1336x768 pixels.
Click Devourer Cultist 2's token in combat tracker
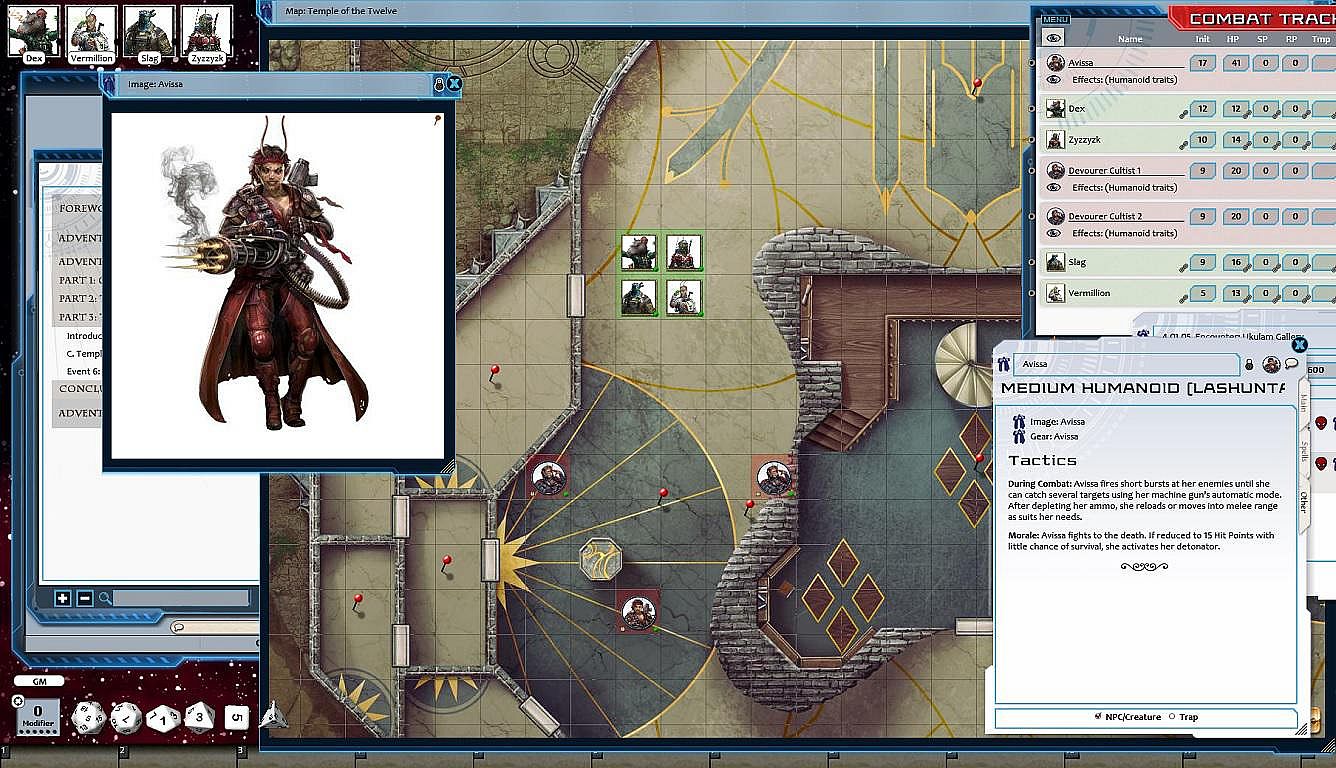(1055, 216)
